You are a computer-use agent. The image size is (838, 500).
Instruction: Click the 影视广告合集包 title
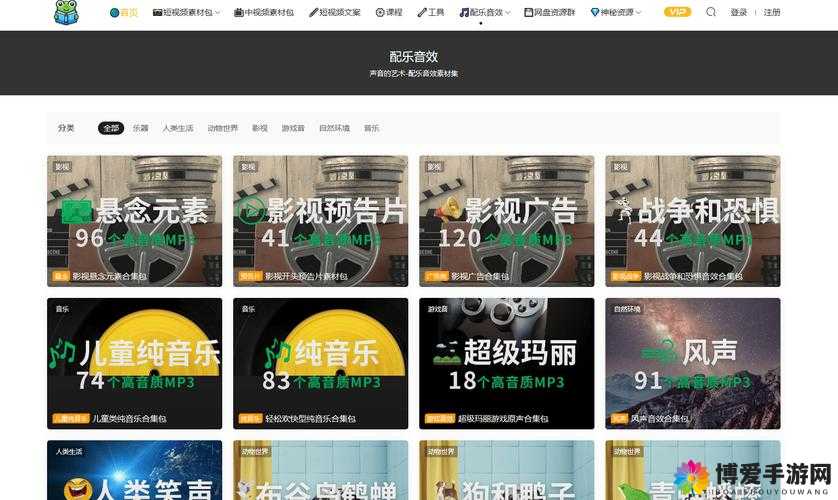(480, 276)
